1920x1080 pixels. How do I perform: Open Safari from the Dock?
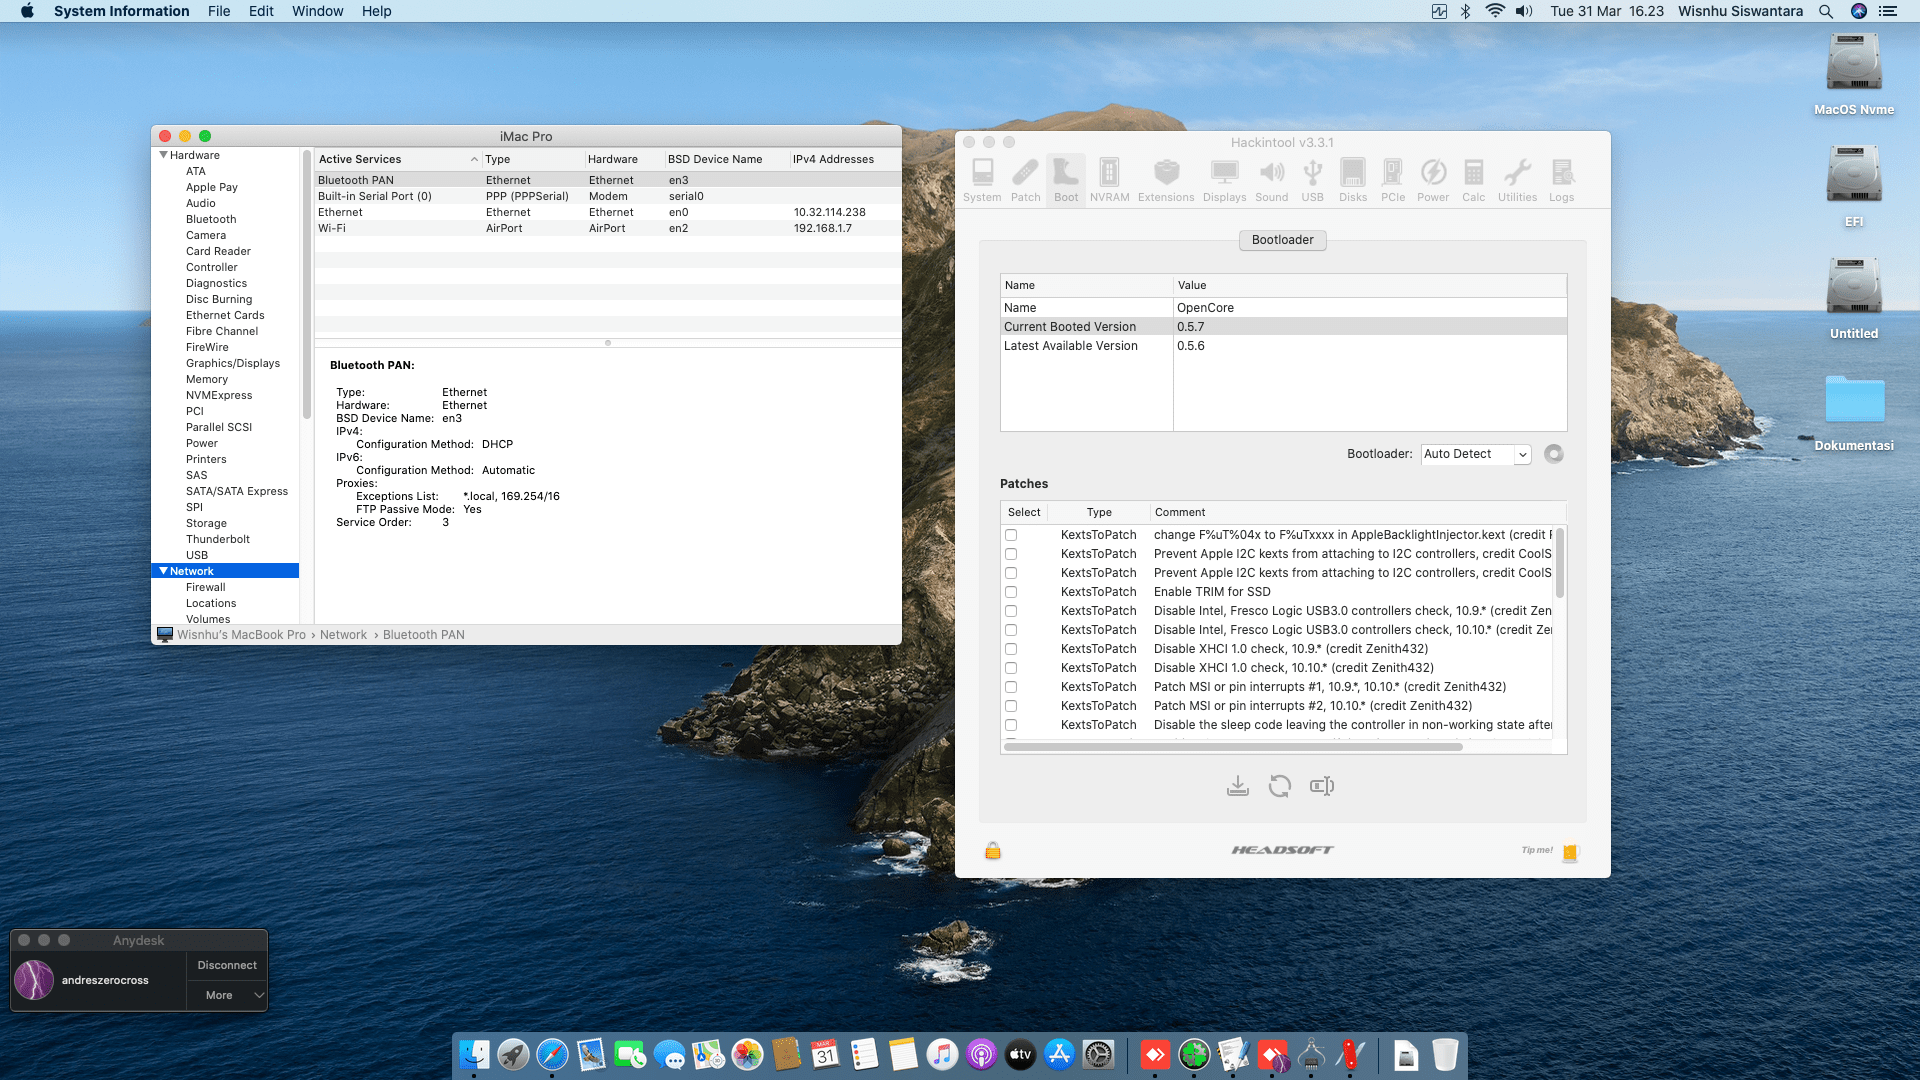point(552,1054)
